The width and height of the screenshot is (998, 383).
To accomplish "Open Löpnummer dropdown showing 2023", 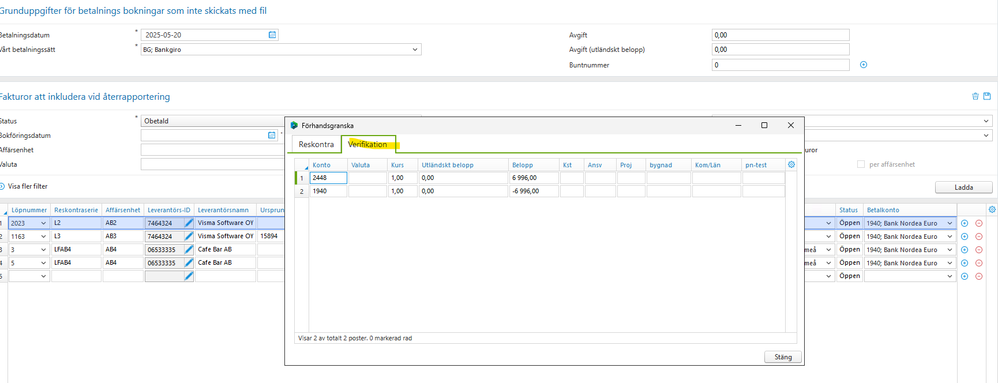I will coord(43,223).
